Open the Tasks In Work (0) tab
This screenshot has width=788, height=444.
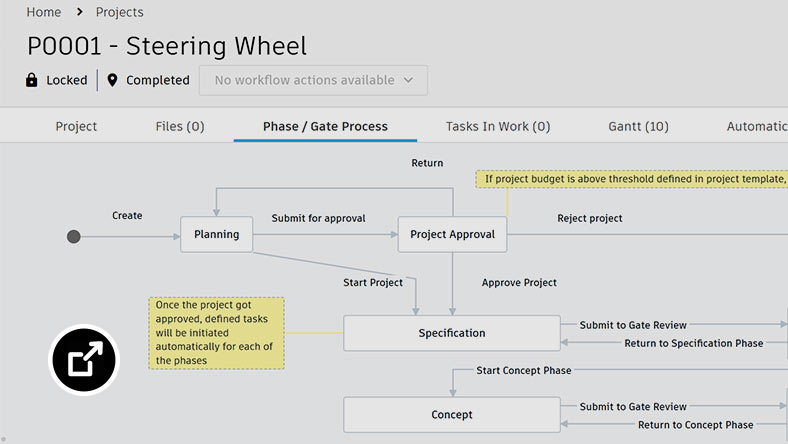coord(498,126)
